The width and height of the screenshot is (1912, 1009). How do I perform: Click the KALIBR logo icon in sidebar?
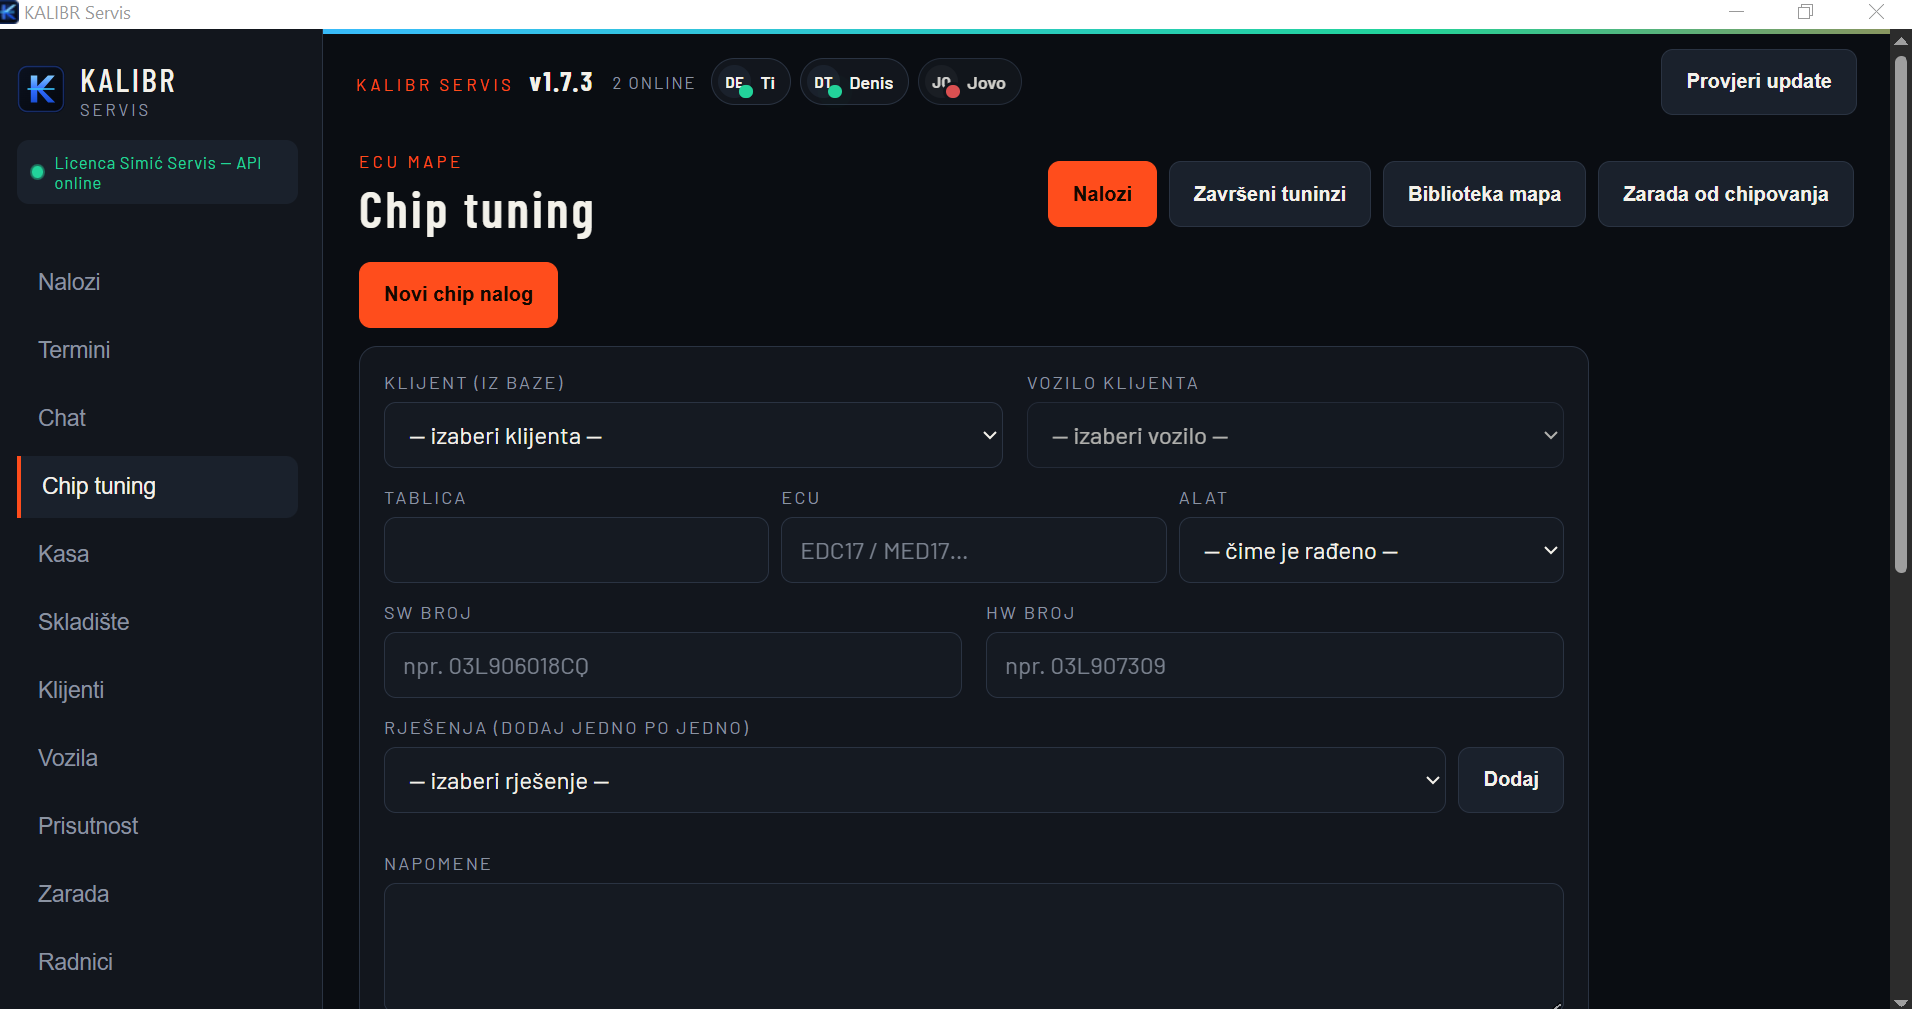(41, 89)
